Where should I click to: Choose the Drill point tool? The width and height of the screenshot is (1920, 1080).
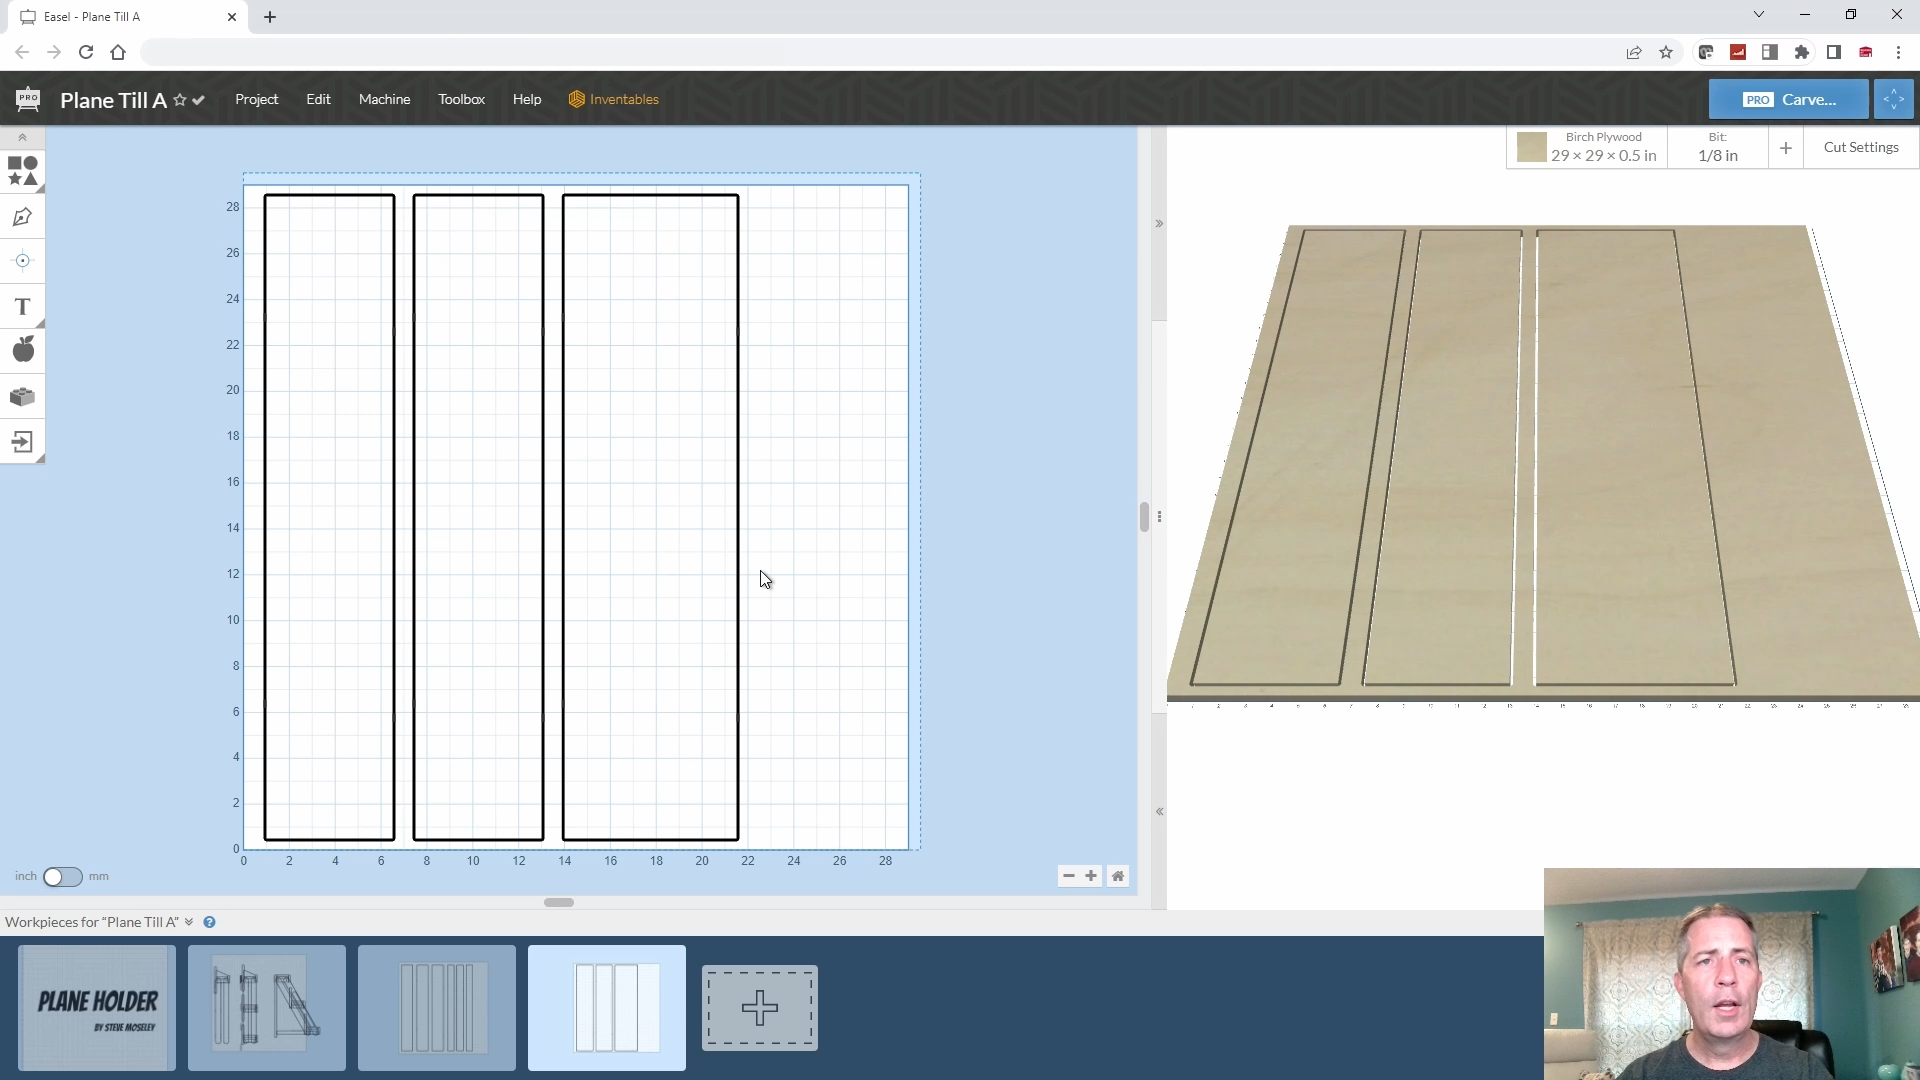pyautogui.click(x=22, y=261)
